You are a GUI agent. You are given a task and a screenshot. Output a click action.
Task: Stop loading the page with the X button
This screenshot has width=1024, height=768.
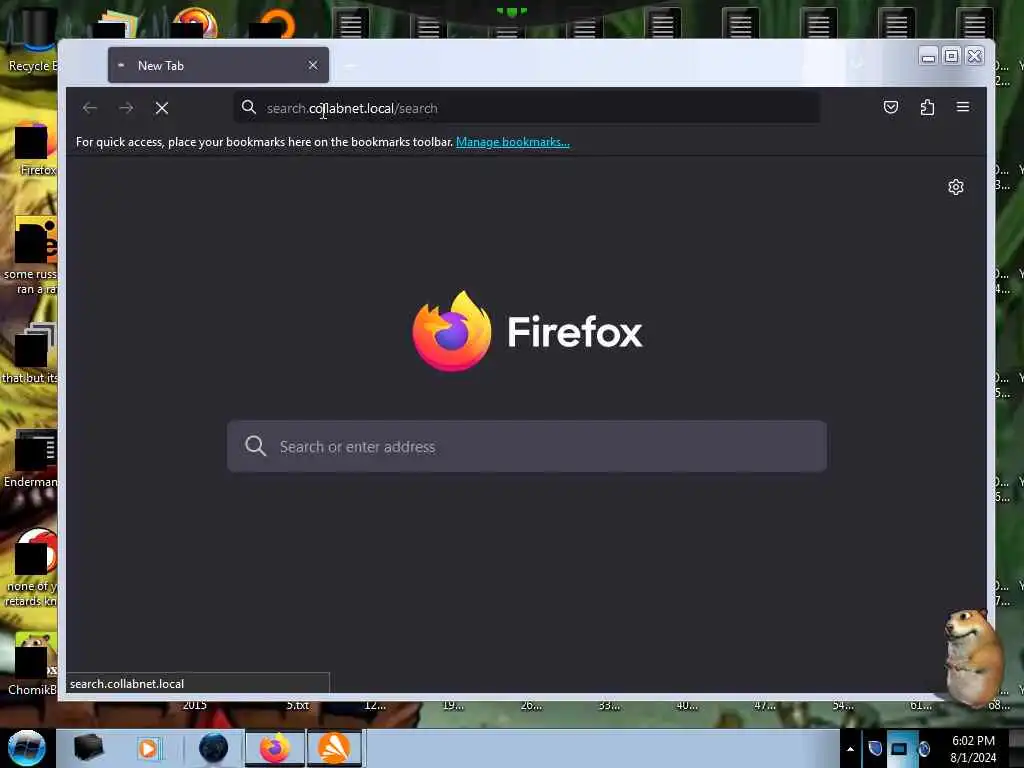coord(162,108)
